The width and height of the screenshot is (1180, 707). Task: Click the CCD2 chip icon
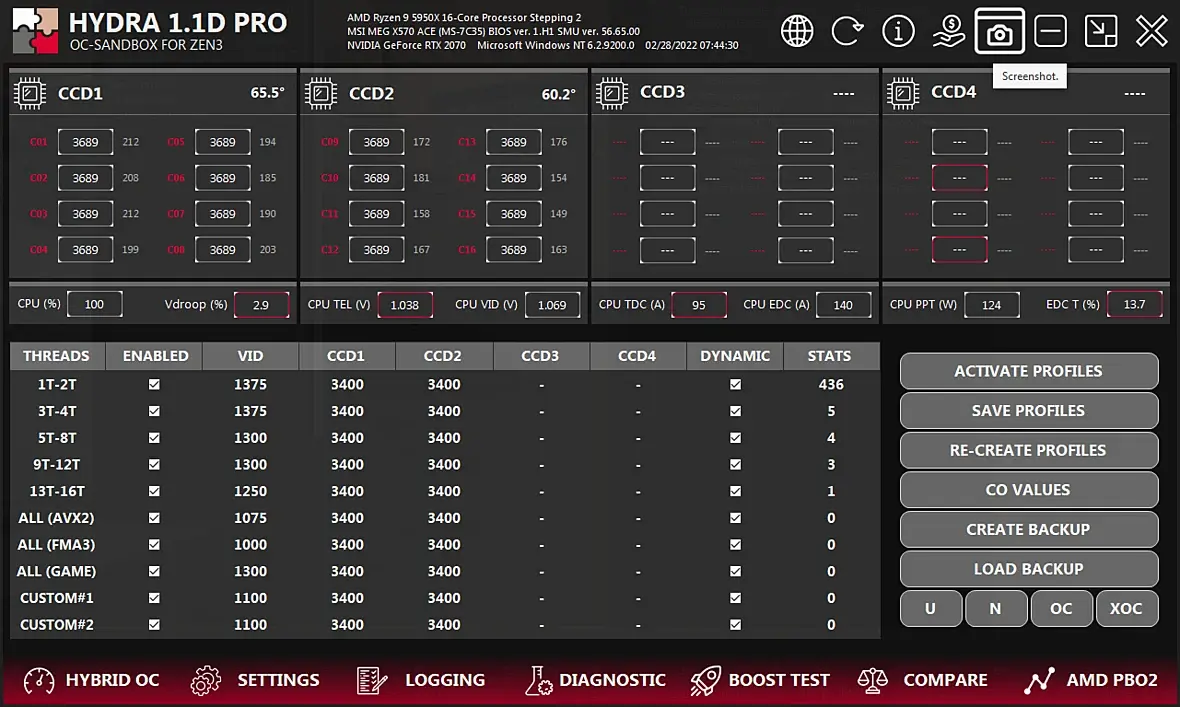[x=321, y=93]
